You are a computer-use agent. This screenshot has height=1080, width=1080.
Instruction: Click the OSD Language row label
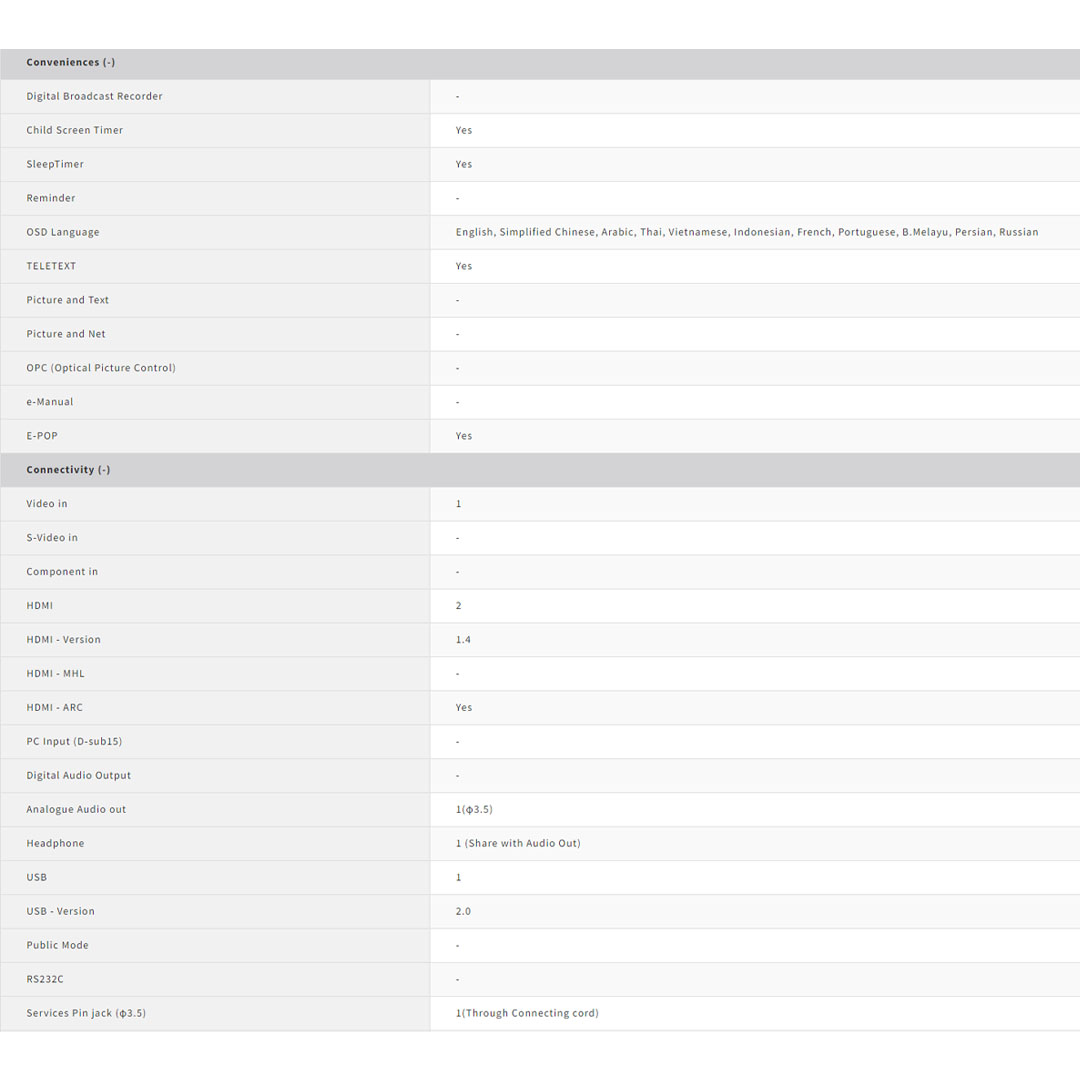[63, 232]
